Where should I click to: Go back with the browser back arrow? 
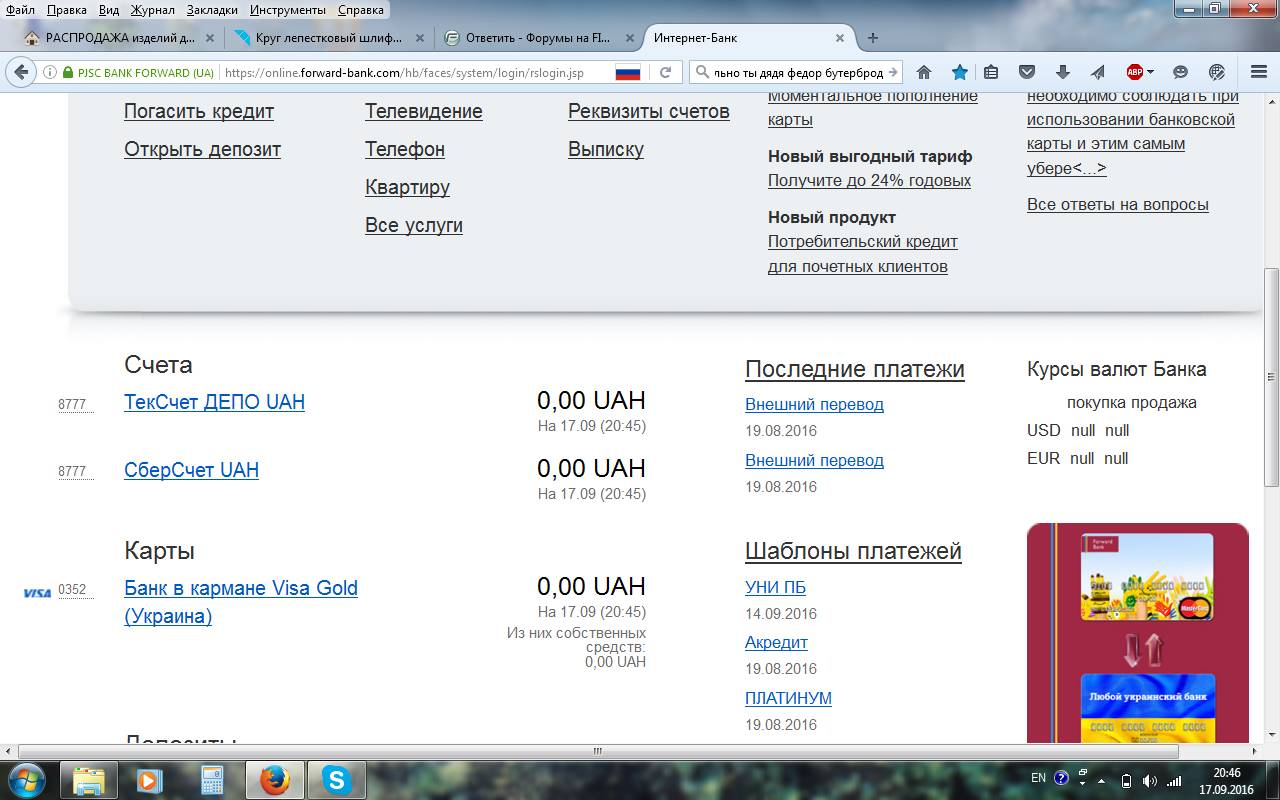point(21,72)
